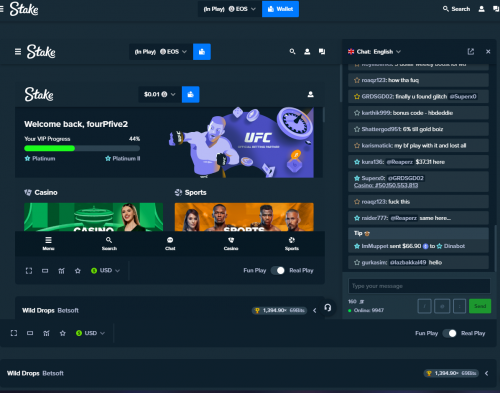
Task: Click the Betsoft provider link in the outer Wild Drops row
Action: pyautogui.click(x=53, y=373)
